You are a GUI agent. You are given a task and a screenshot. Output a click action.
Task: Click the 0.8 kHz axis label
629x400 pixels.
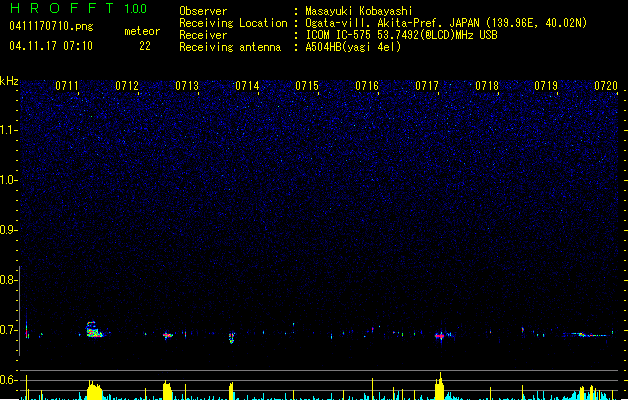click(x=8, y=280)
